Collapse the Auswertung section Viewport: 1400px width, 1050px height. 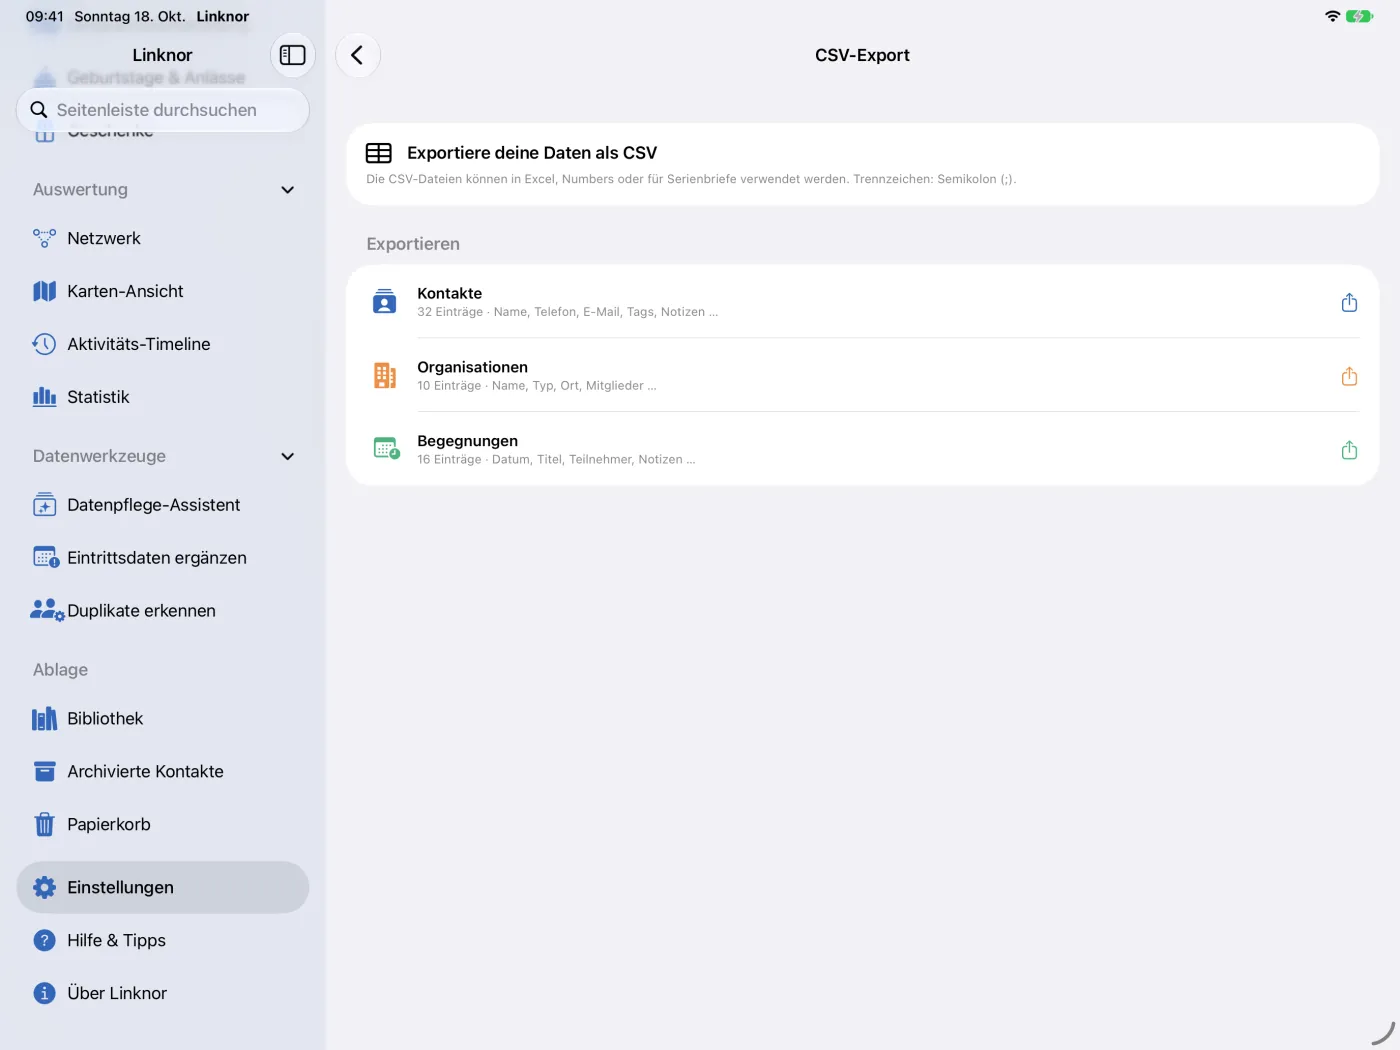(288, 190)
